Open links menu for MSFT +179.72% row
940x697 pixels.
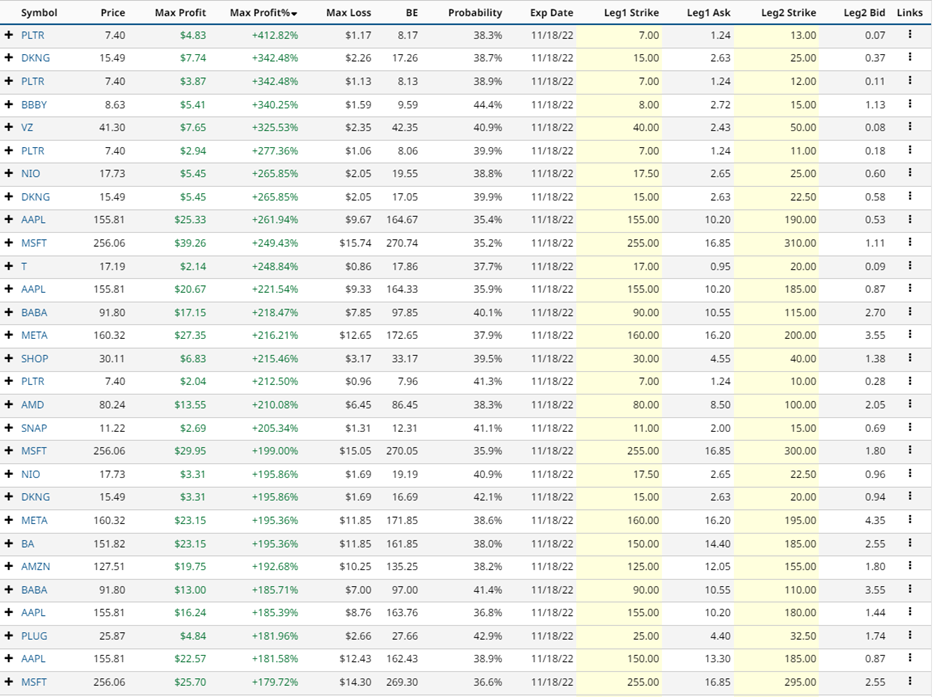(909, 682)
